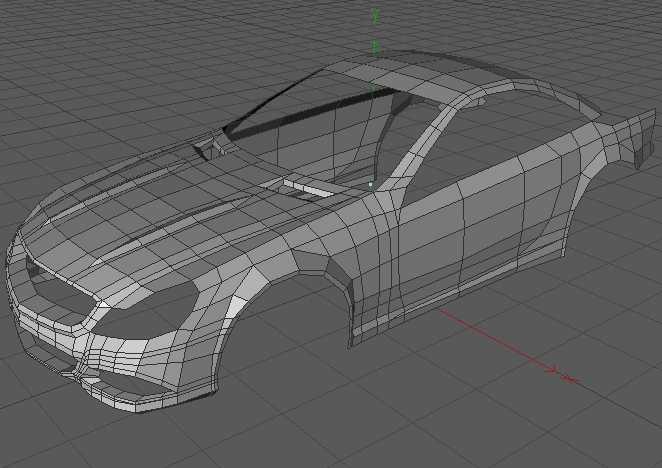
Task: Click the red X axis arrowhead
Action: (551, 370)
